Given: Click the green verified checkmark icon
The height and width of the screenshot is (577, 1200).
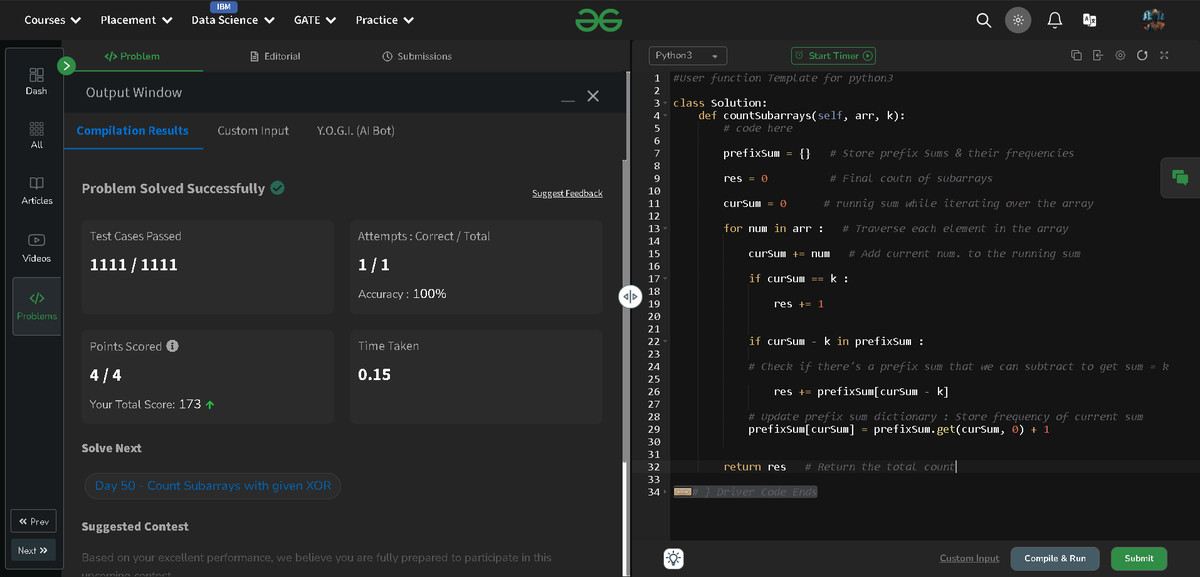Looking at the screenshot, I should coord(277,187).
